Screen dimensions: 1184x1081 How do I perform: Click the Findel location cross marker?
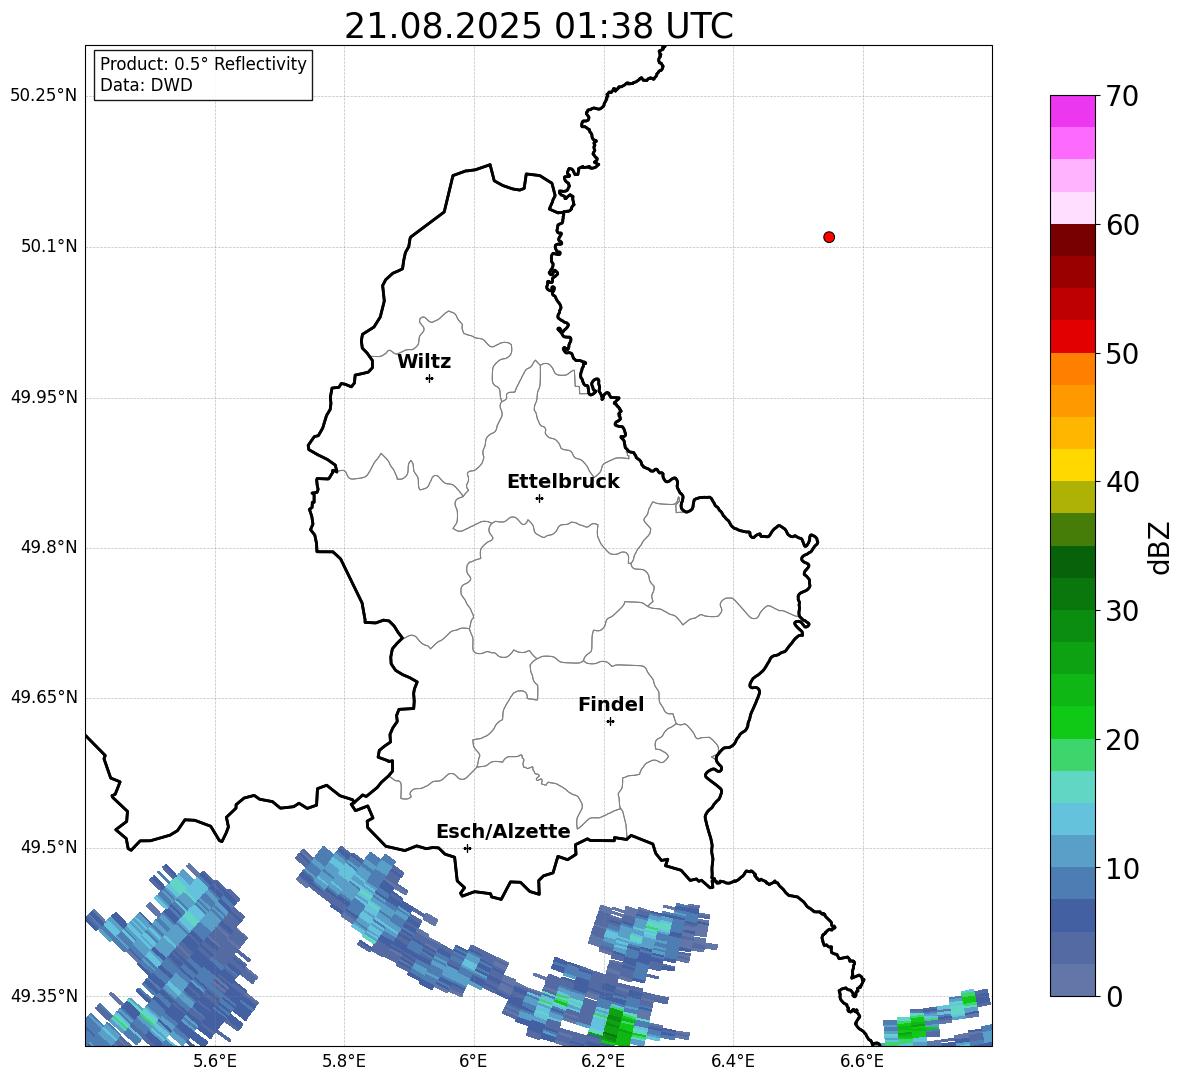pyautogui.click(x=610, y=722)
